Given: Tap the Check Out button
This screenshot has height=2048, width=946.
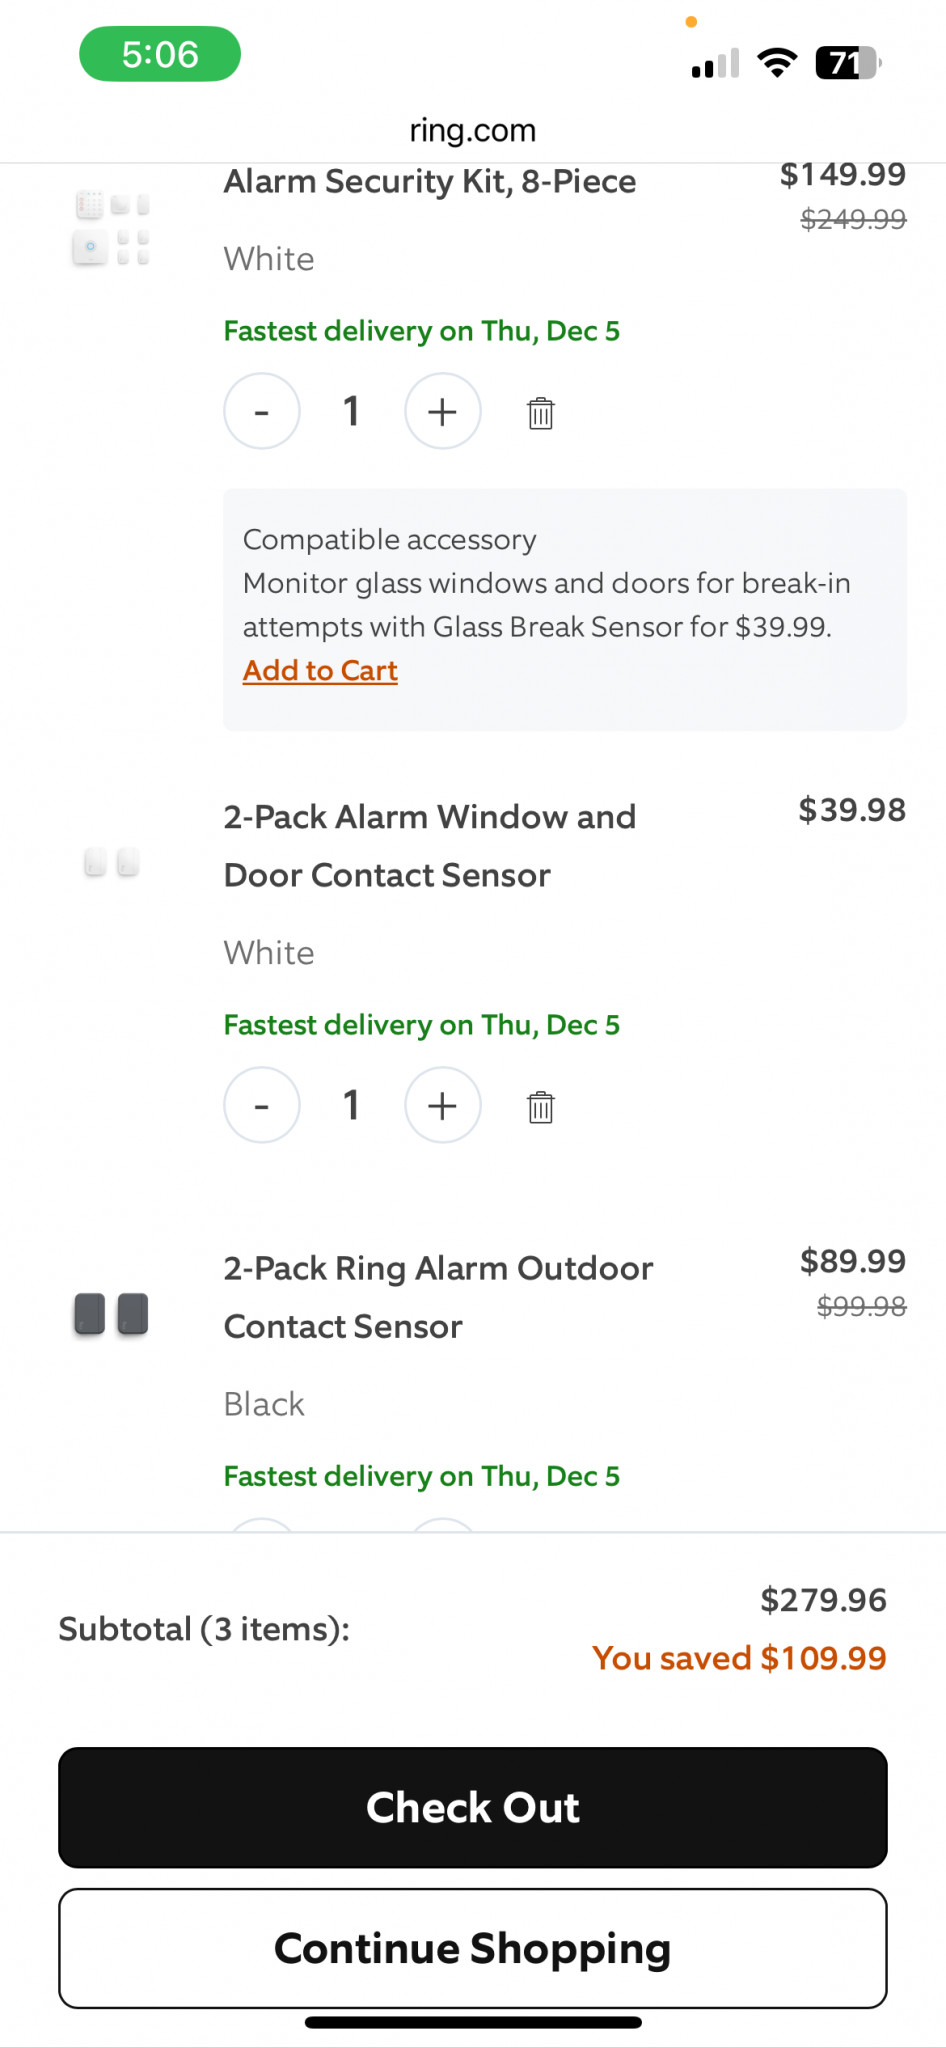Looking at the screenshot, I should [473, 1807].
